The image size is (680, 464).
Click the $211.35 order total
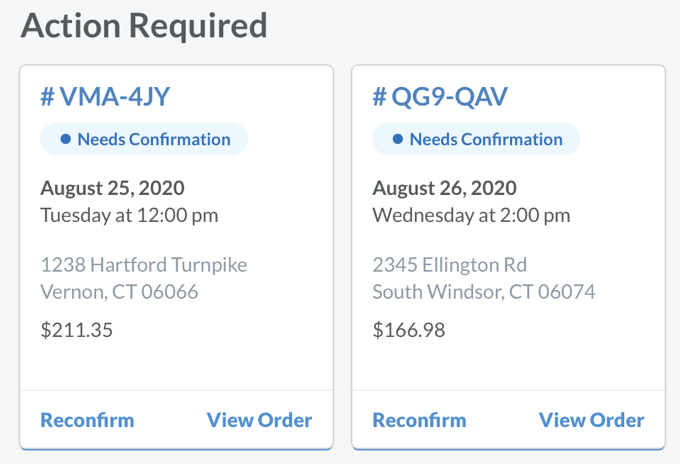76,330
